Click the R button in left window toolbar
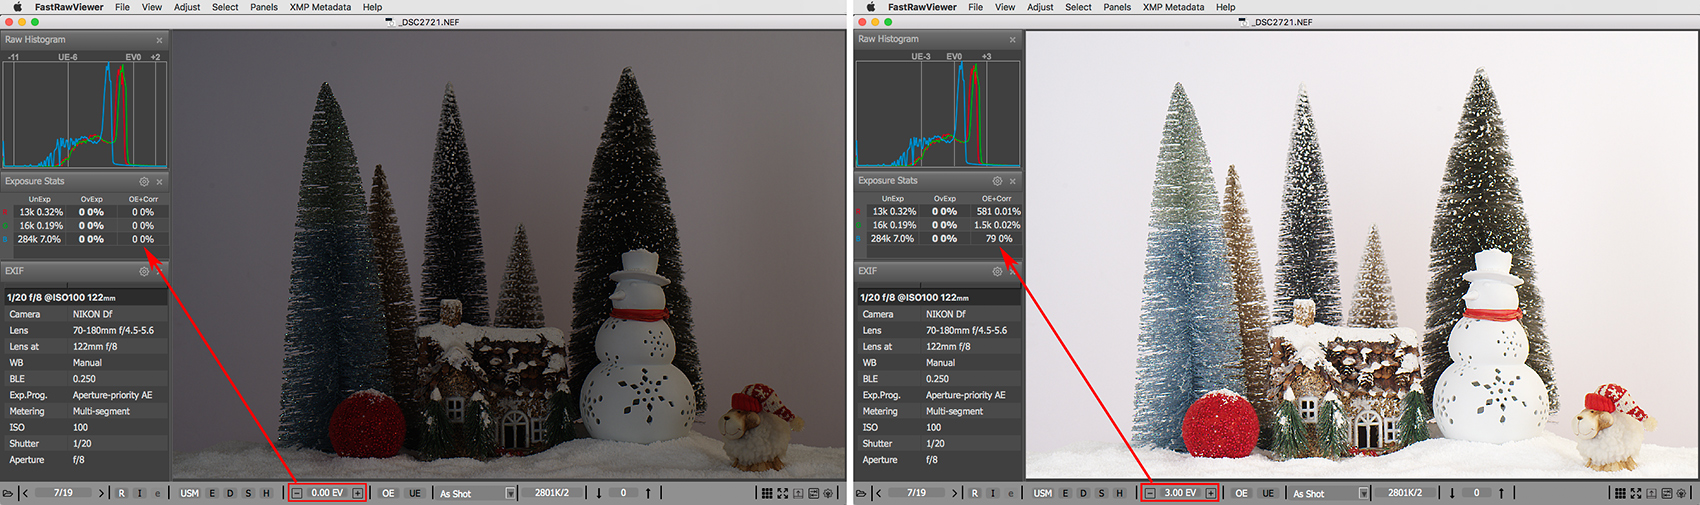 pyautogui.click(x=122, y=493)
